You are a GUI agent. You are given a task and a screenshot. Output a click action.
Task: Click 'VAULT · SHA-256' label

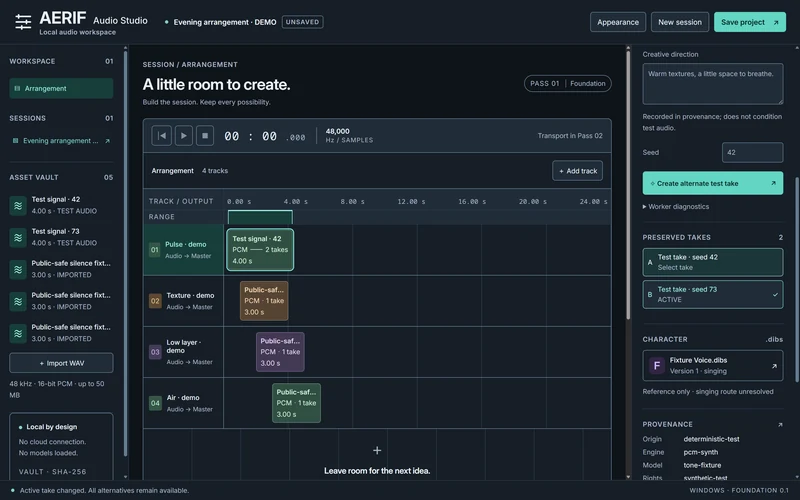(53, 472)
